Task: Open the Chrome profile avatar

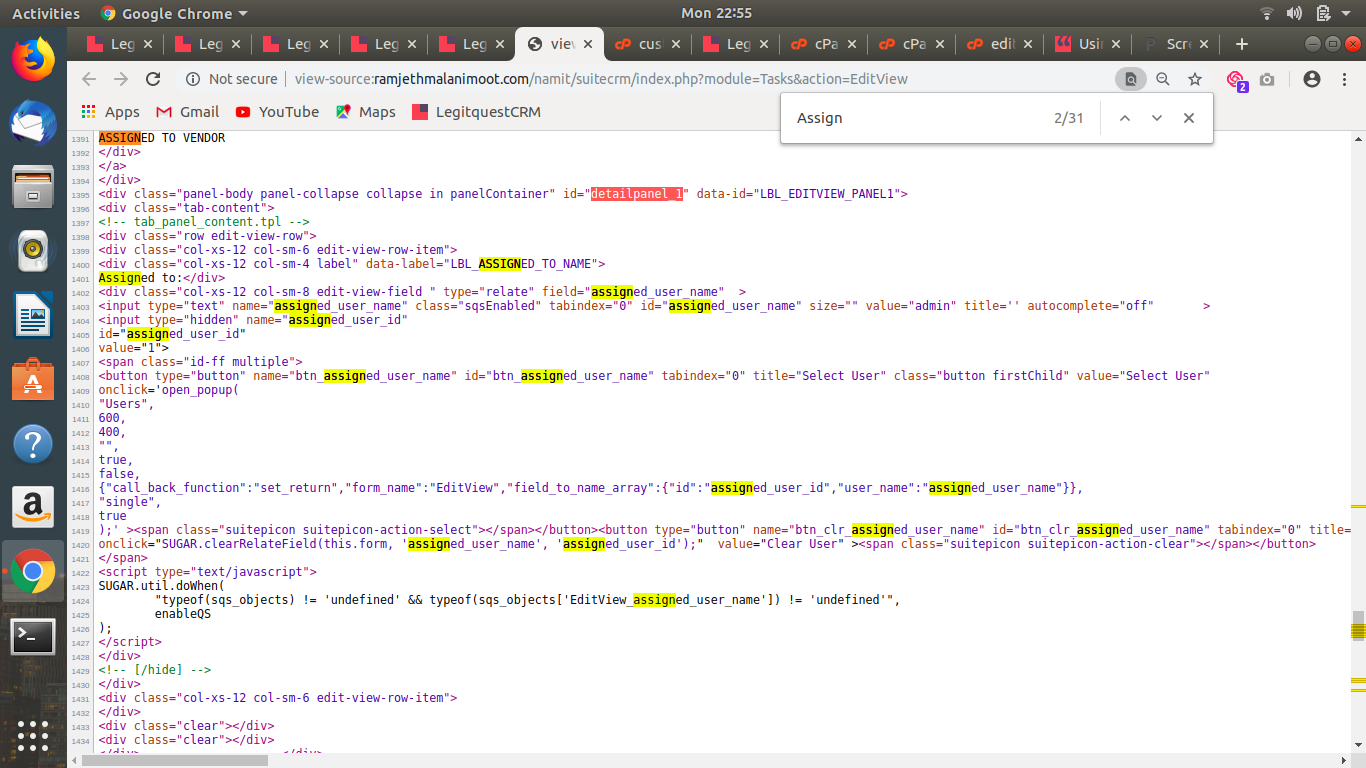Action: tap(1312, 79)
